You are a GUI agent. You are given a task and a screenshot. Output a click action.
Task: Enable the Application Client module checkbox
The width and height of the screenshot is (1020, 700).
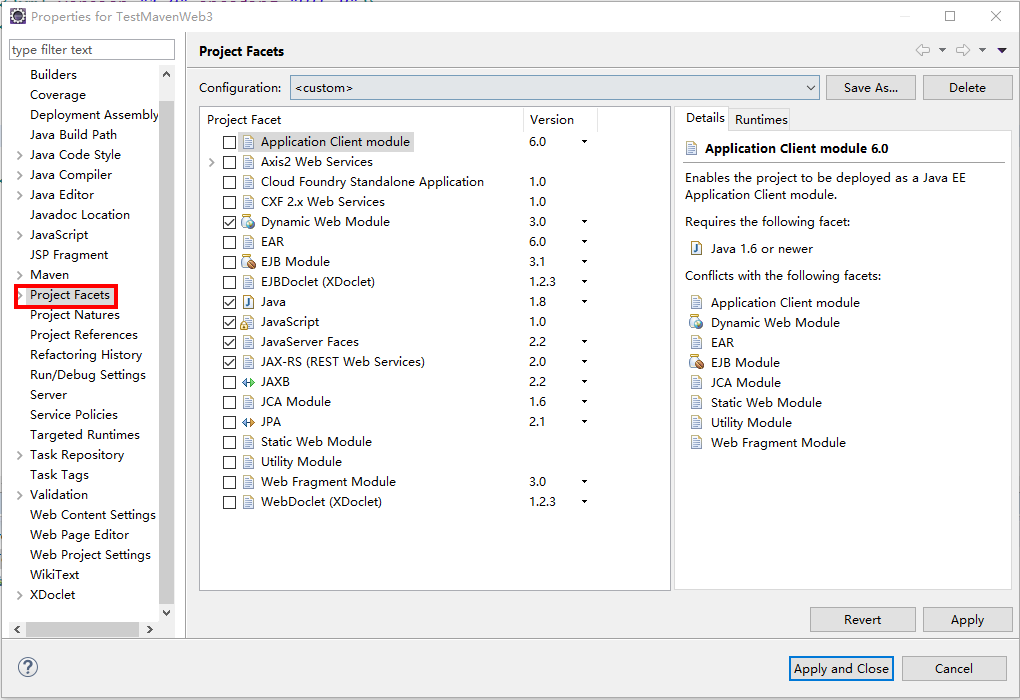pyautogui.click(x=230, y=142)
